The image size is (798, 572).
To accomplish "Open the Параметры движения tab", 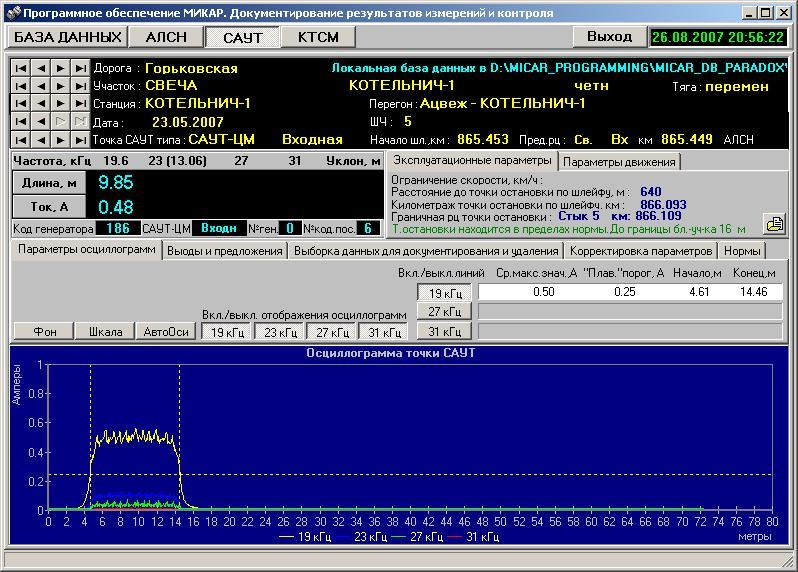I will click(x=619, y=161).
